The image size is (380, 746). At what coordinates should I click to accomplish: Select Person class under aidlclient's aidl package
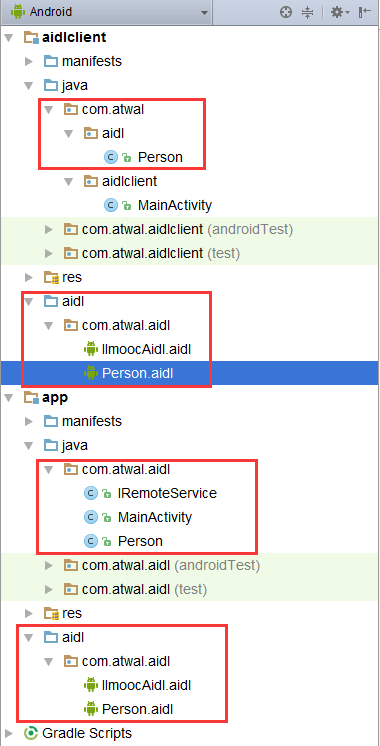(x=160, y=157)
